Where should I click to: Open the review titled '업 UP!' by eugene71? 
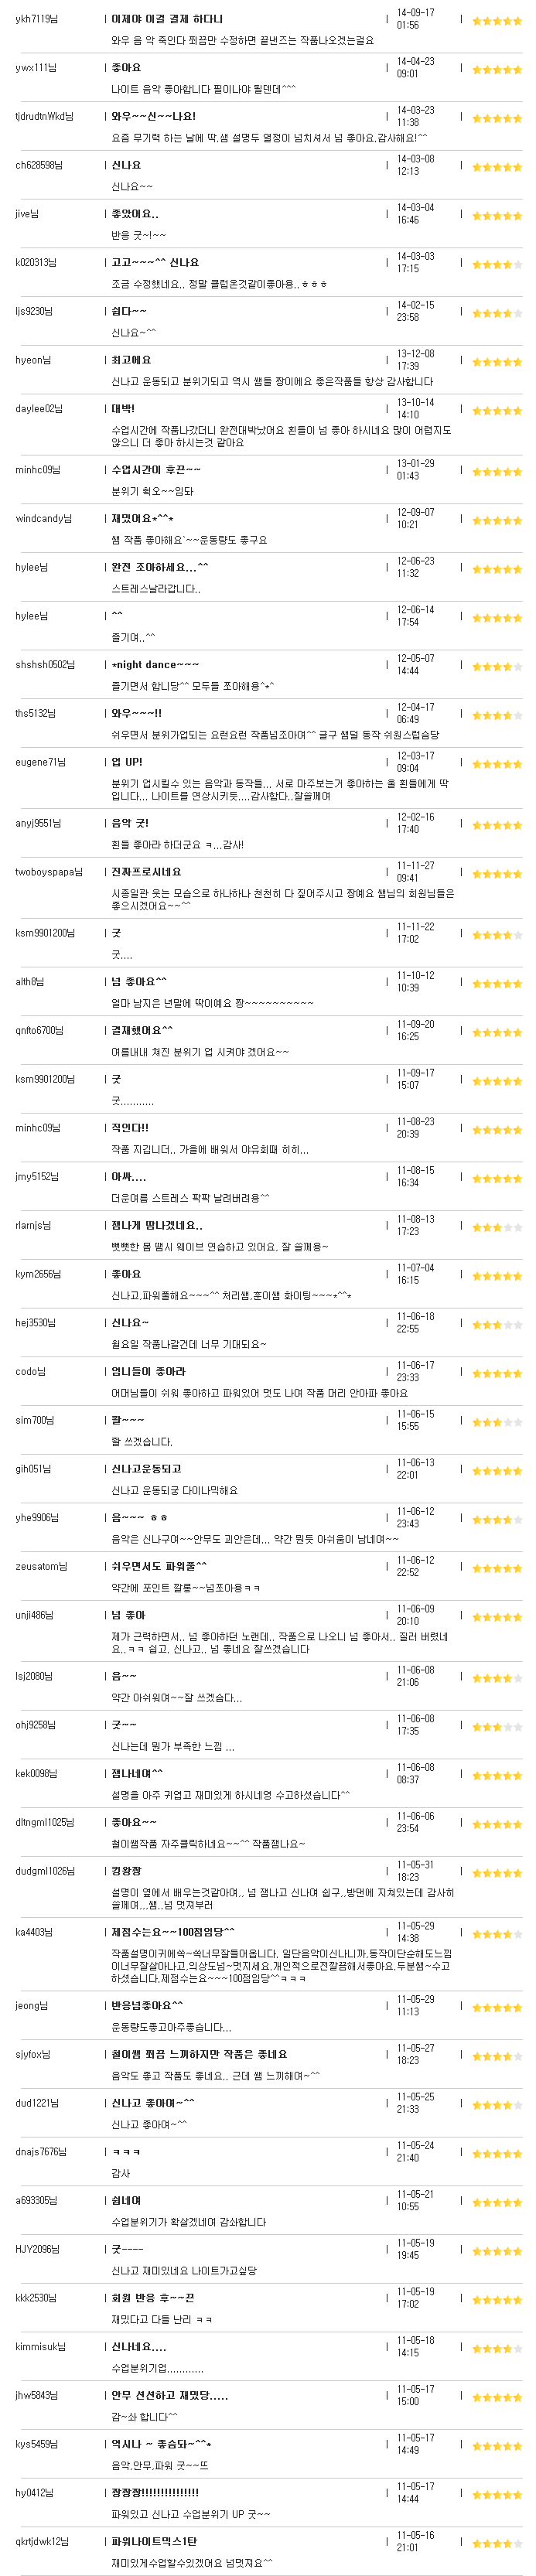[127, 762]
